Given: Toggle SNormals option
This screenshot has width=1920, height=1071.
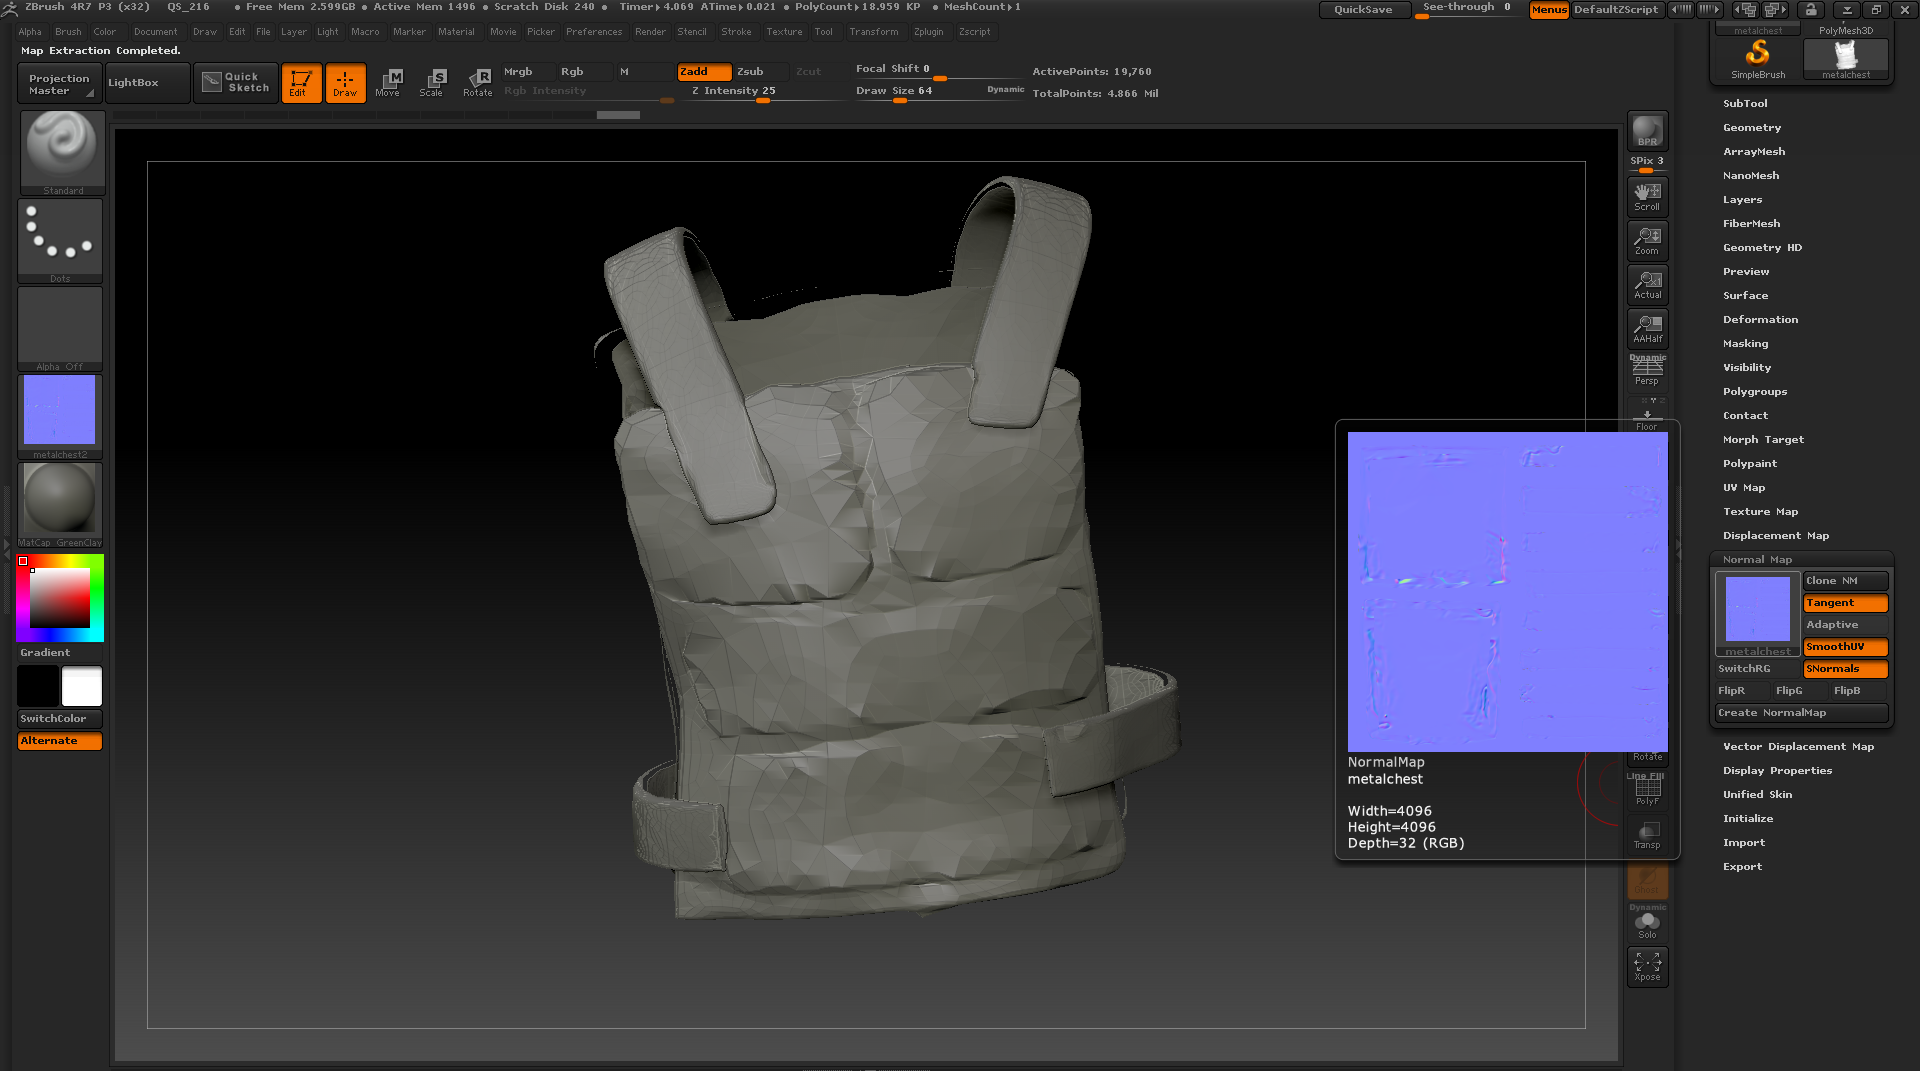Looking at the screenshot, I should pos(1845,669).
